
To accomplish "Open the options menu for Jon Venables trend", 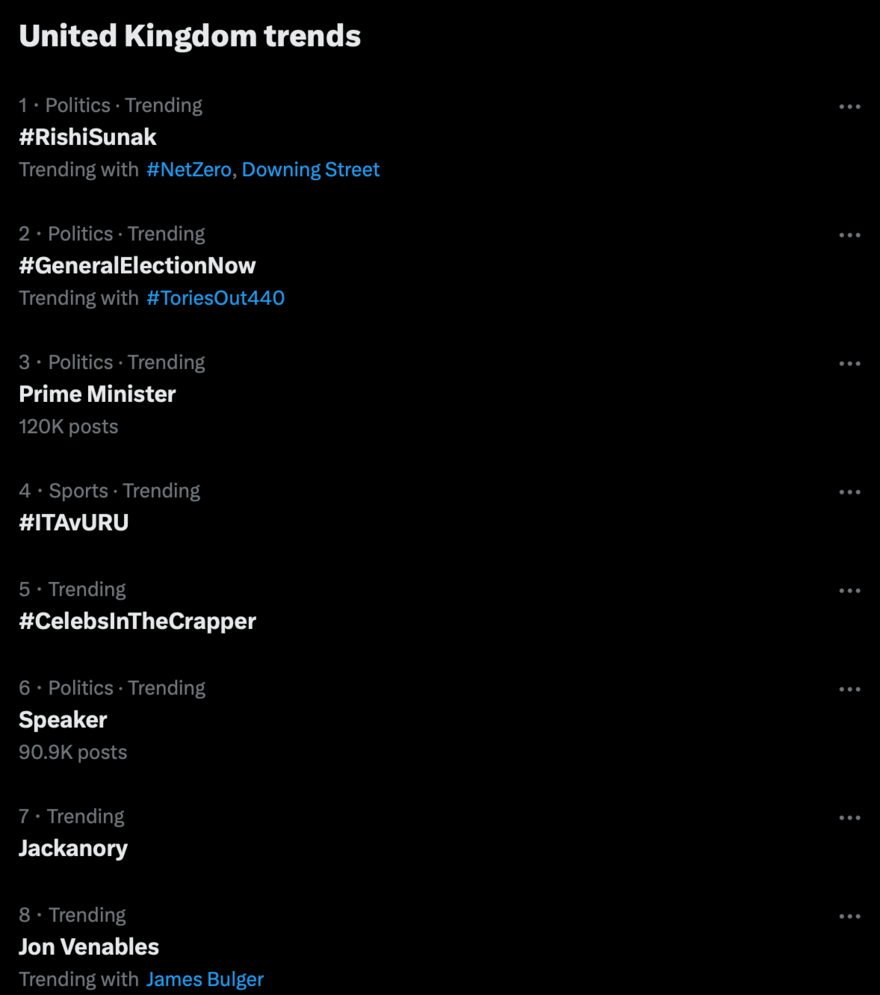I will tap(849, 915).
